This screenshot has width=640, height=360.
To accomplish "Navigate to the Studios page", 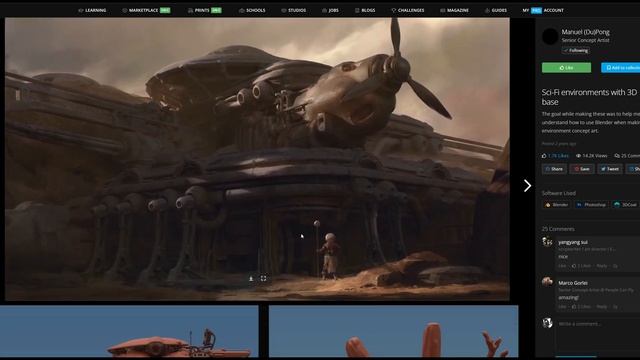I will point(294,10).
